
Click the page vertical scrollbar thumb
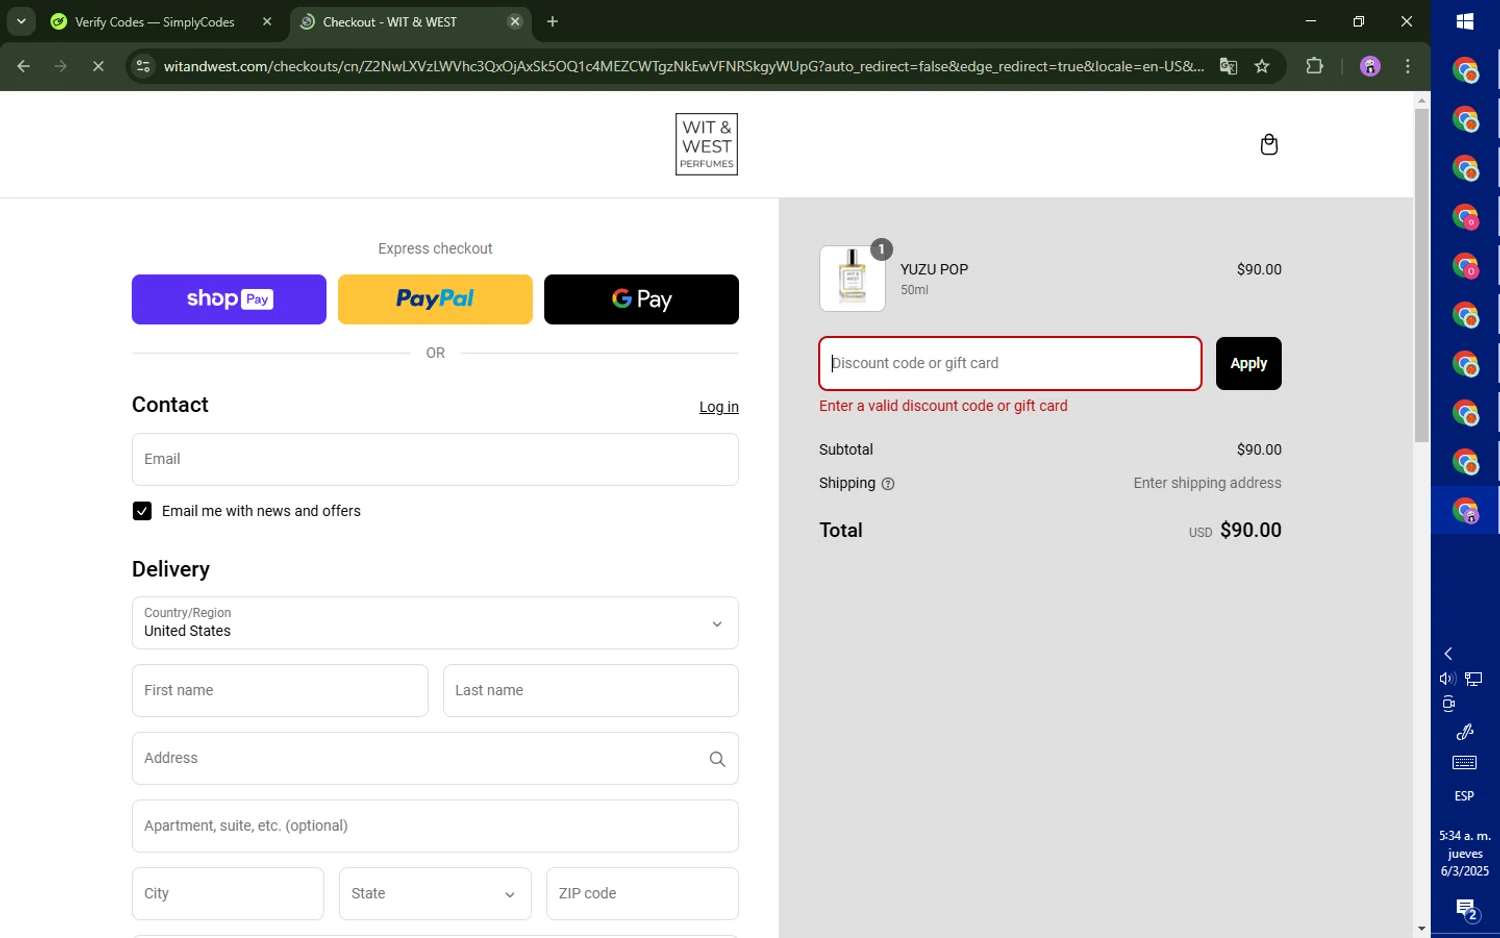point(1421,275)
